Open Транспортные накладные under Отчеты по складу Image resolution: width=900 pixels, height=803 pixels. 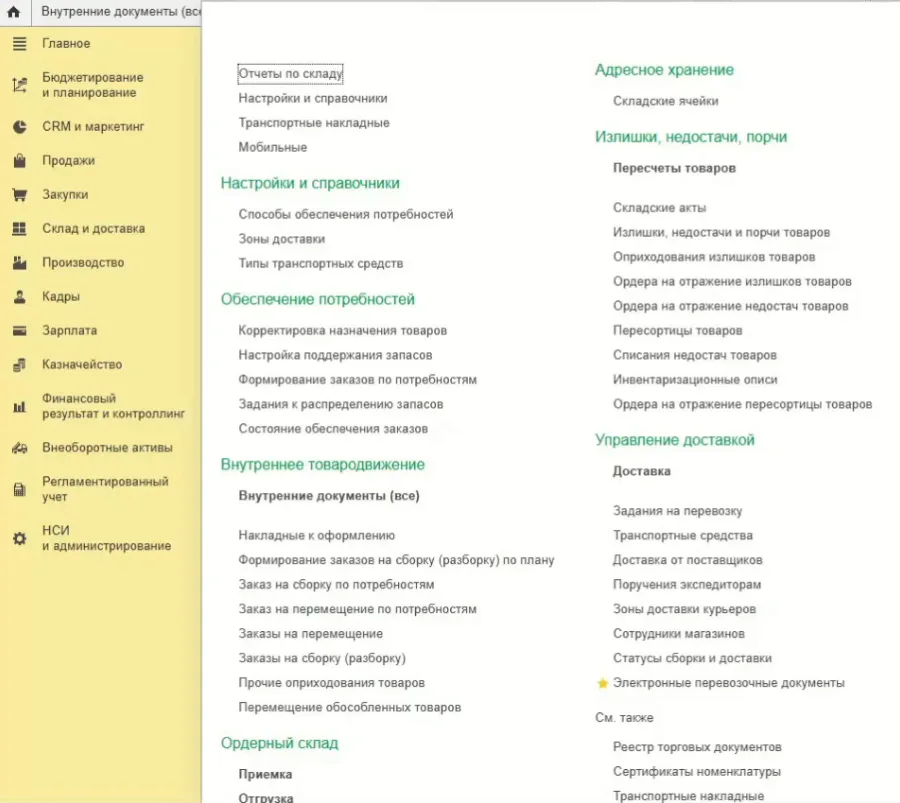click(314, 123)
